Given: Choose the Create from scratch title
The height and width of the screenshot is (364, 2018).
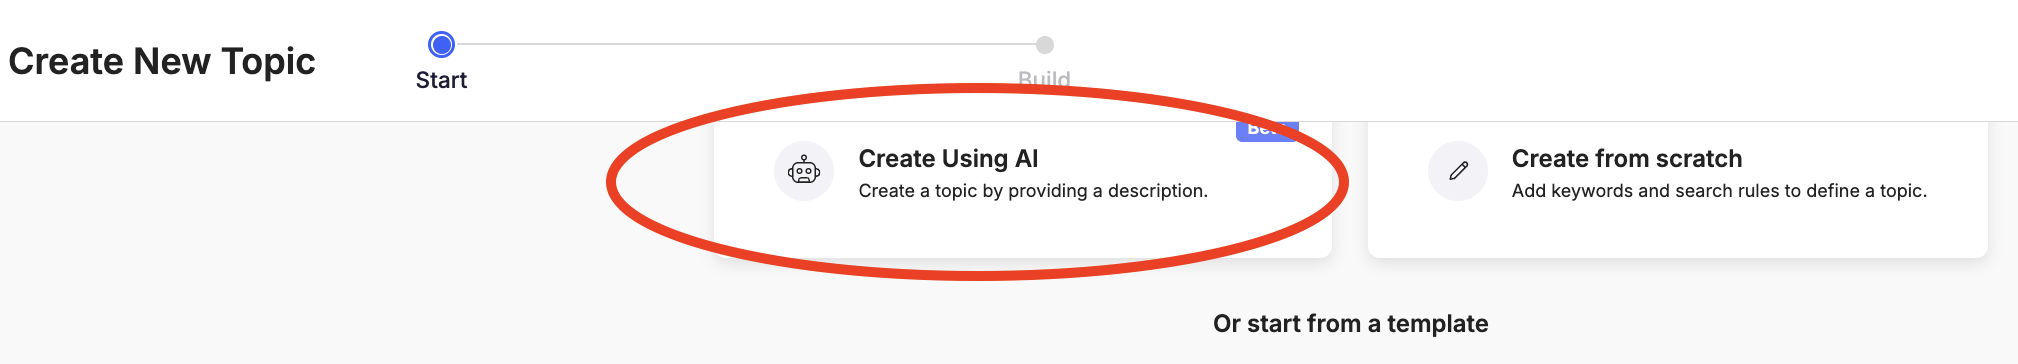Looking at the screenshot, I should pos(1627,158).
